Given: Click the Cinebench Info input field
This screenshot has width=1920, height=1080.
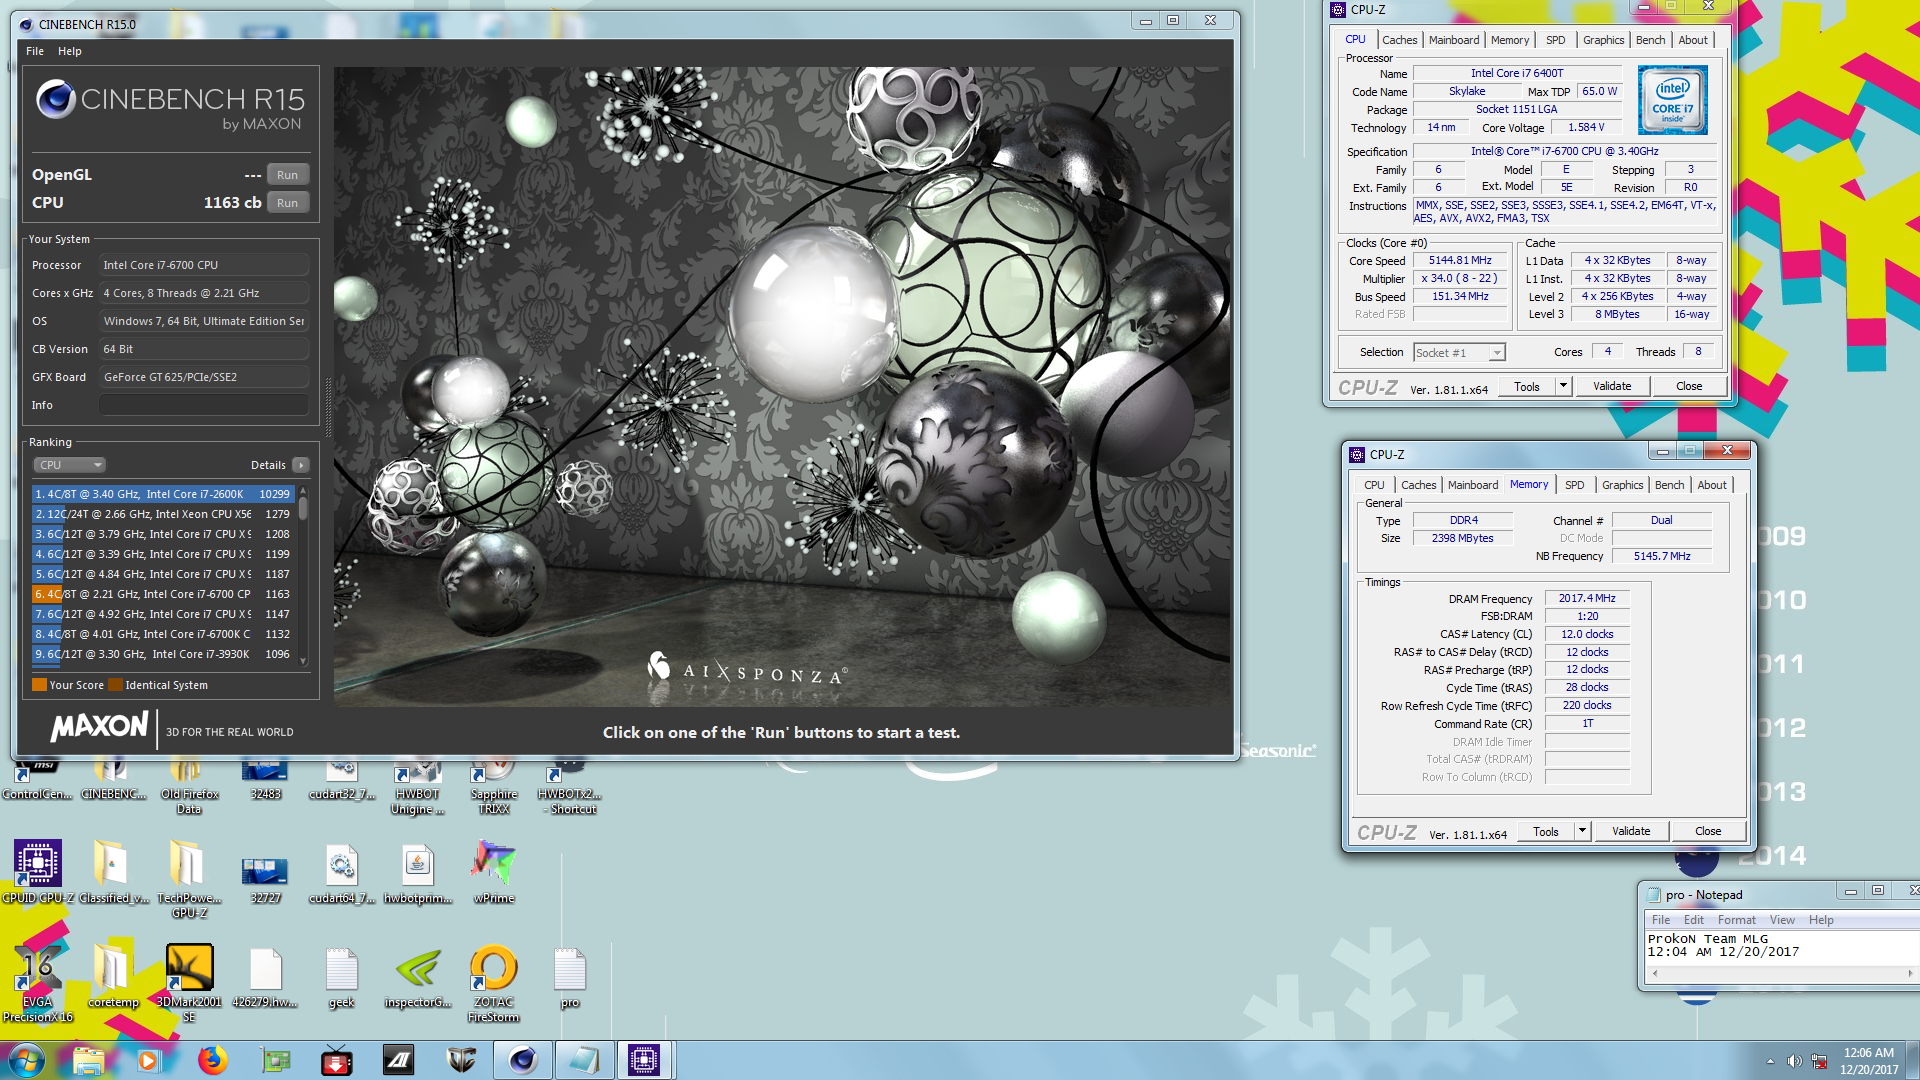Looking at the screenshot, I should point(203,405).
